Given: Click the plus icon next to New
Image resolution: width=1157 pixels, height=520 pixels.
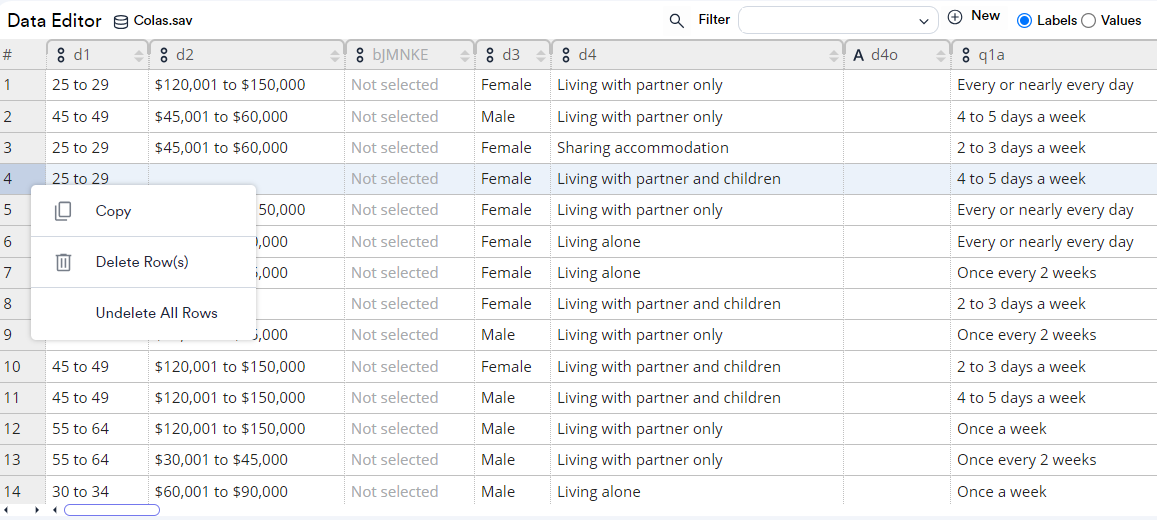Looking at the screenshot, I should [x=955, y=17].
